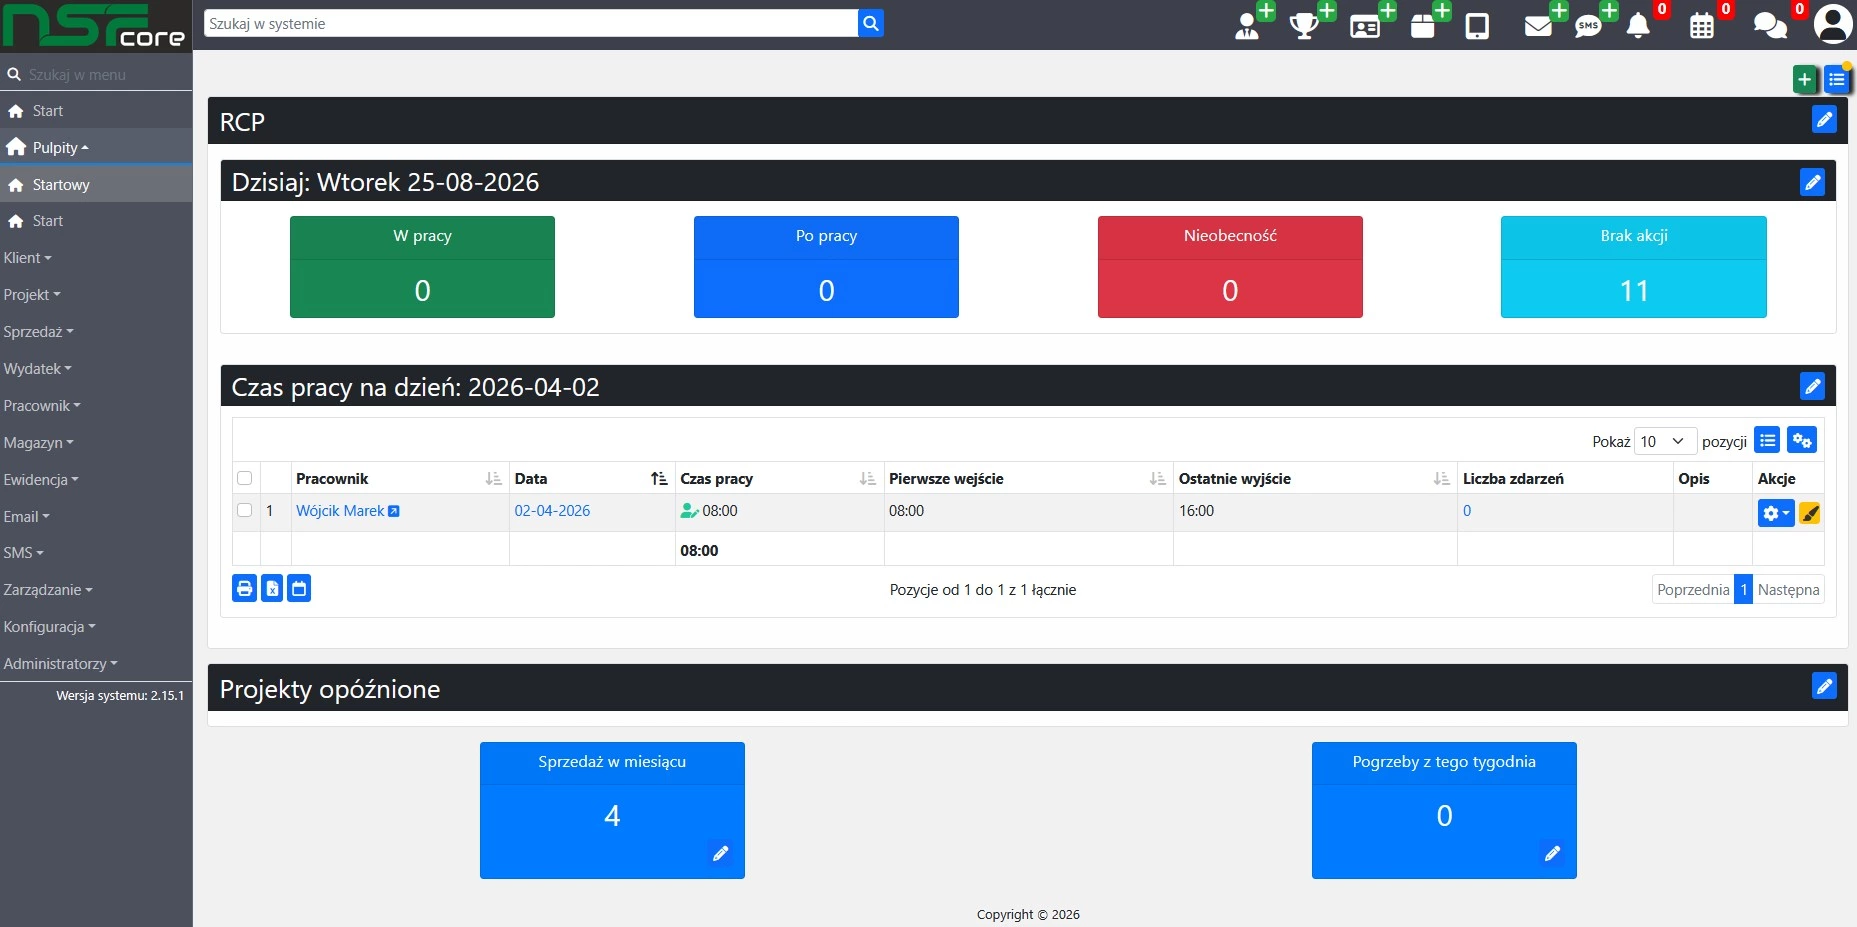Open gear actions dropdown in Wójcik Marek row
This screenshot has width=1857, height=927.
tap(1776, 513)
